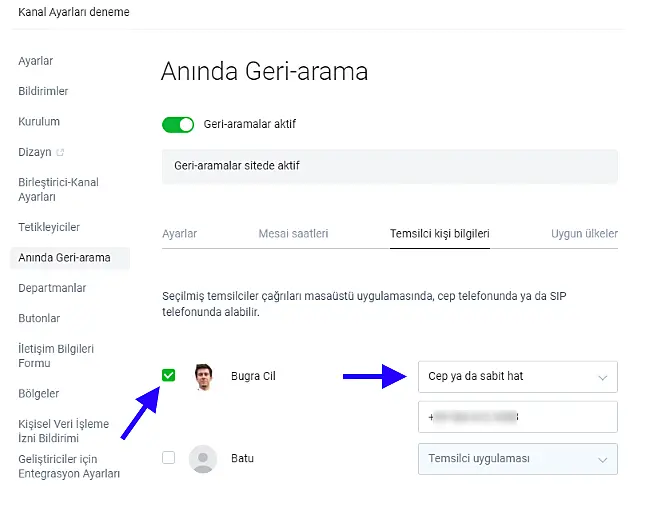Switch to the Ayarlar tab

coord(180,234)
